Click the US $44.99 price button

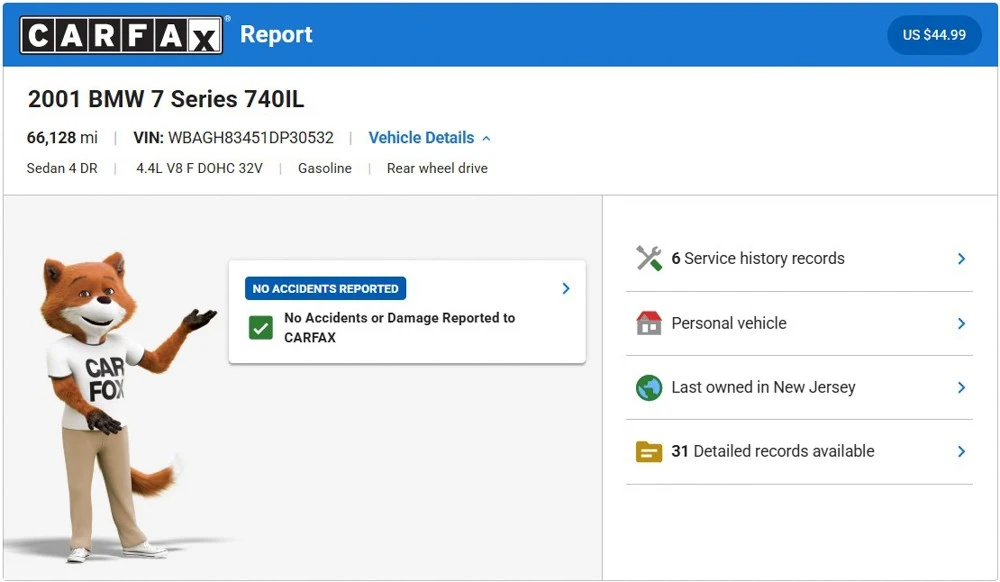click(934, 35)
